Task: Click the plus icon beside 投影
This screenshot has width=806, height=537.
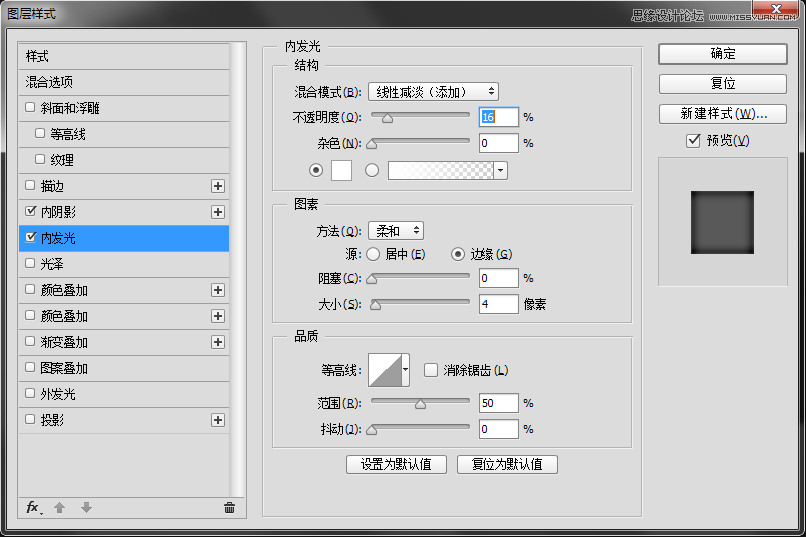Action: [218, 420]
